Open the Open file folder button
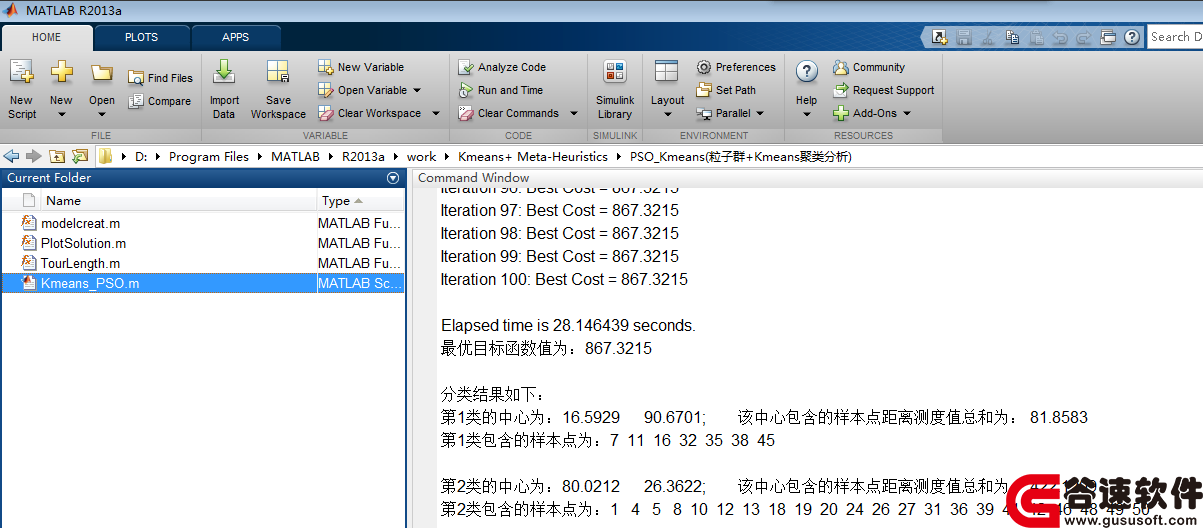This screenshot has height=528, width=1203. tap(102, 89)
